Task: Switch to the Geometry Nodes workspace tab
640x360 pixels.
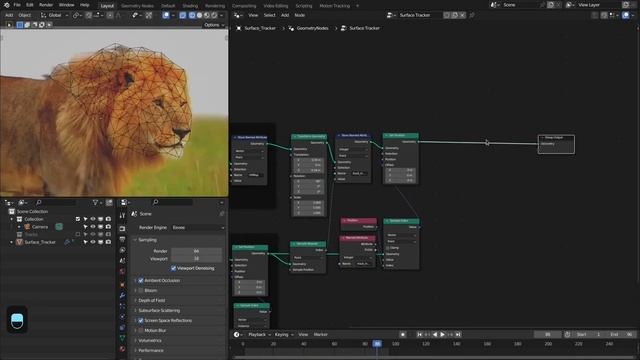Action: [138, 6]
